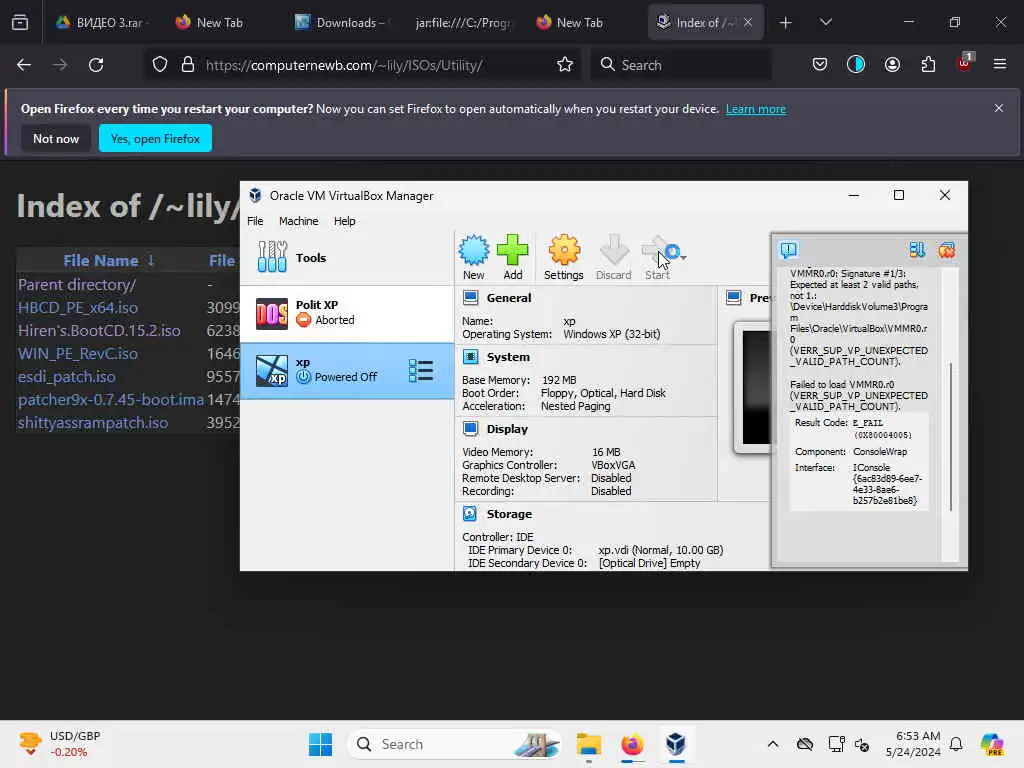The width and height of the screenshot is (1024, 768).
Task: Open the Help menu in VirtualBox
Action: [344, 221]
